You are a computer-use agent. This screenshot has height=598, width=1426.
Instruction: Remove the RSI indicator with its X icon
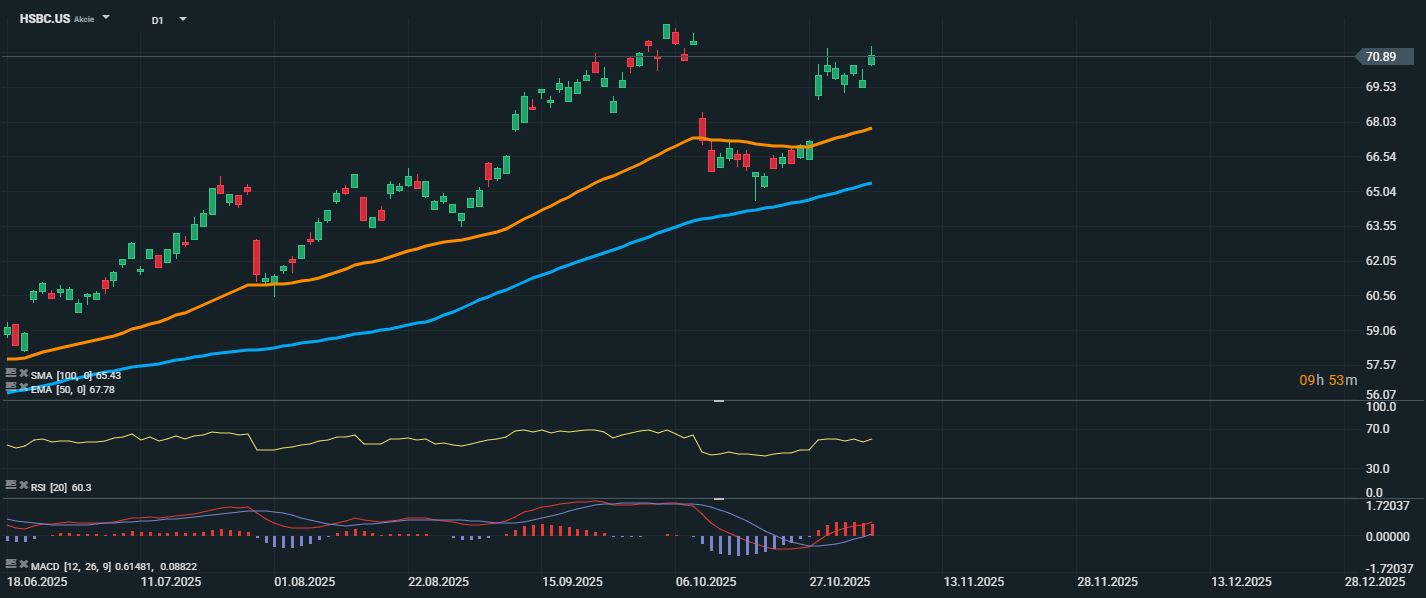point(23,485)
